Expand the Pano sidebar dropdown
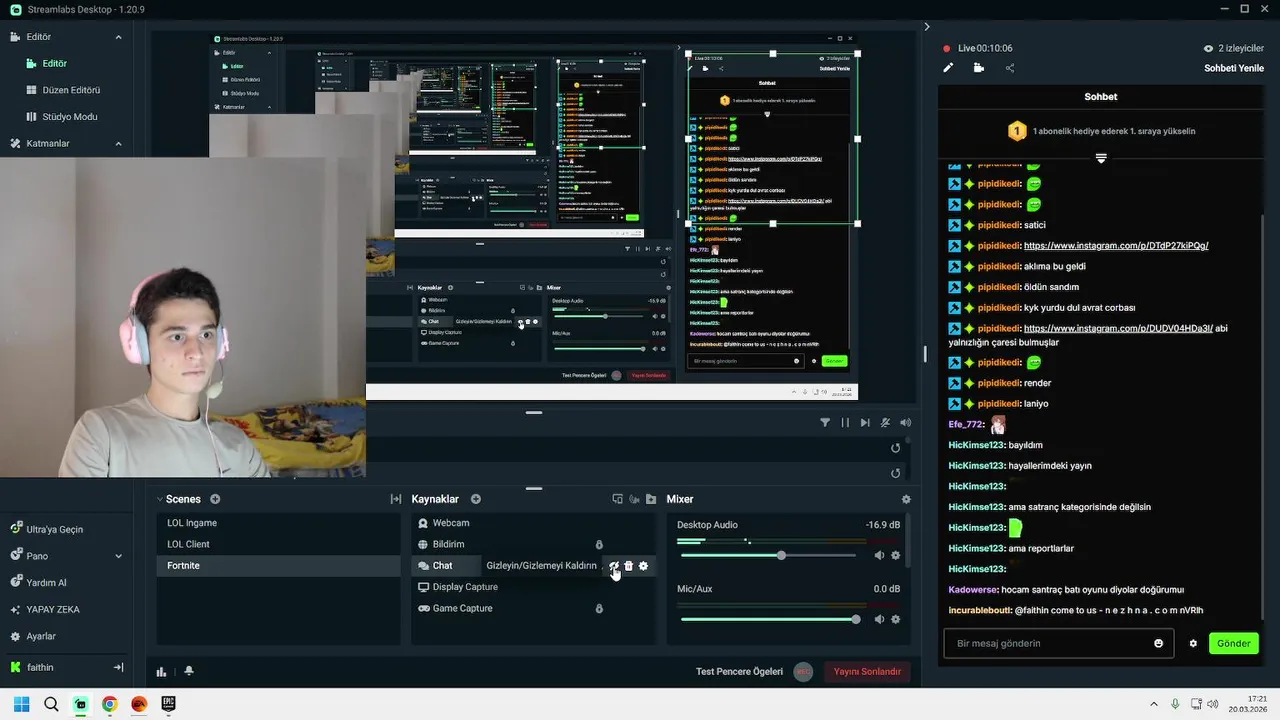The width and height of the screenshot is (1280, 720). (x=118, y=556)
